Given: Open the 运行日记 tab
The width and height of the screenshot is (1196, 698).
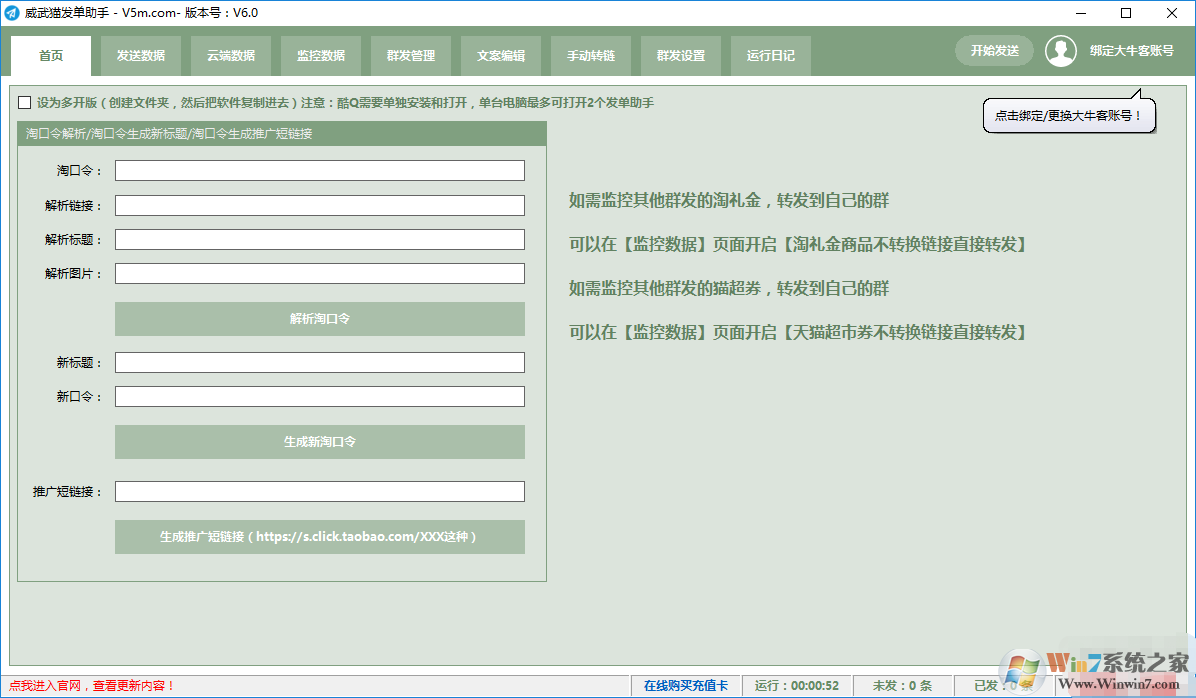Looking at the screenshot, I should [x=771, y=56].
